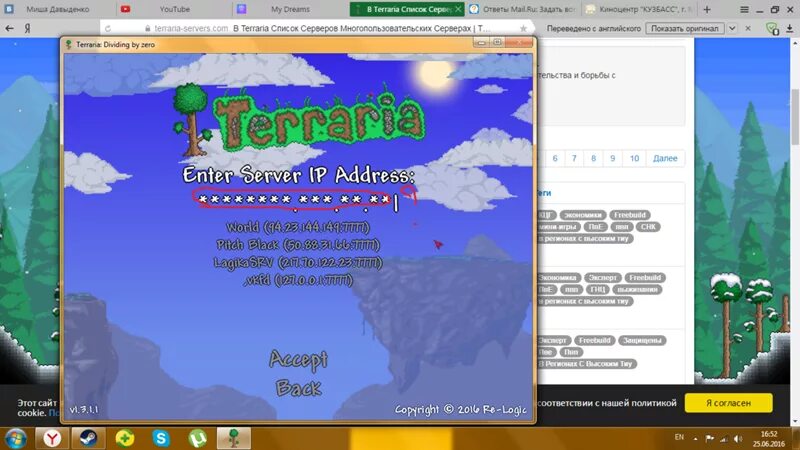
Task: Switch to the Киноцентр КУЗБАСС tab
Action: (640, 9)
